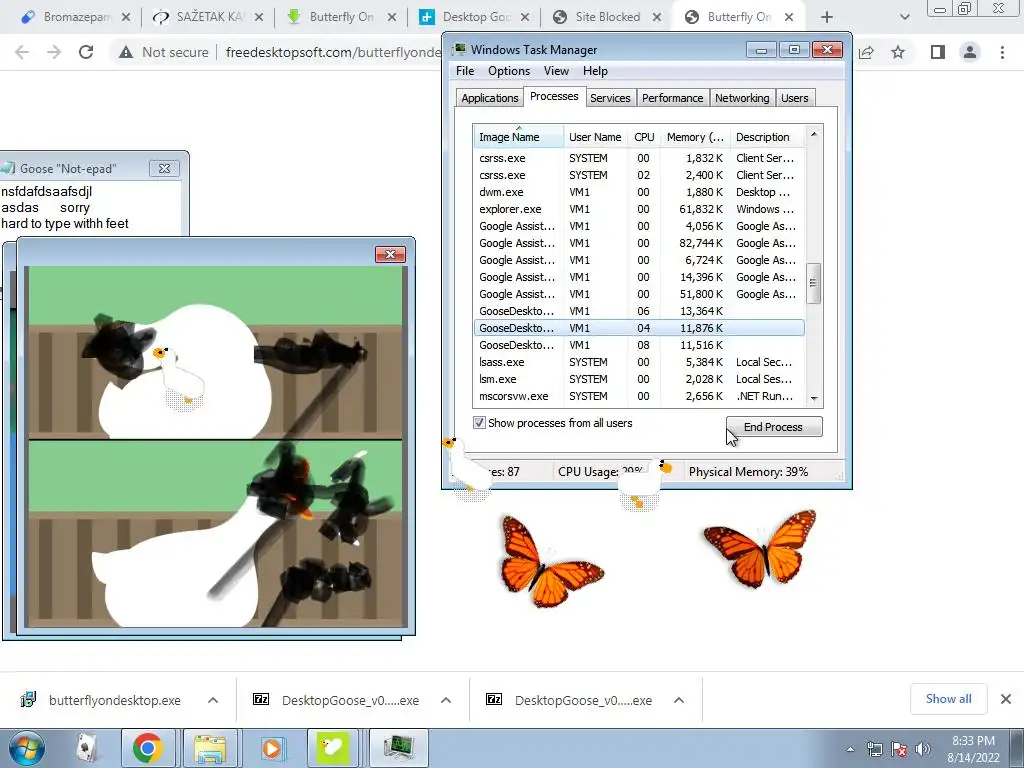This screenshot has width=1024, height=768.
Task: Open Chrome from the taskbar
Action: (148, 748)
